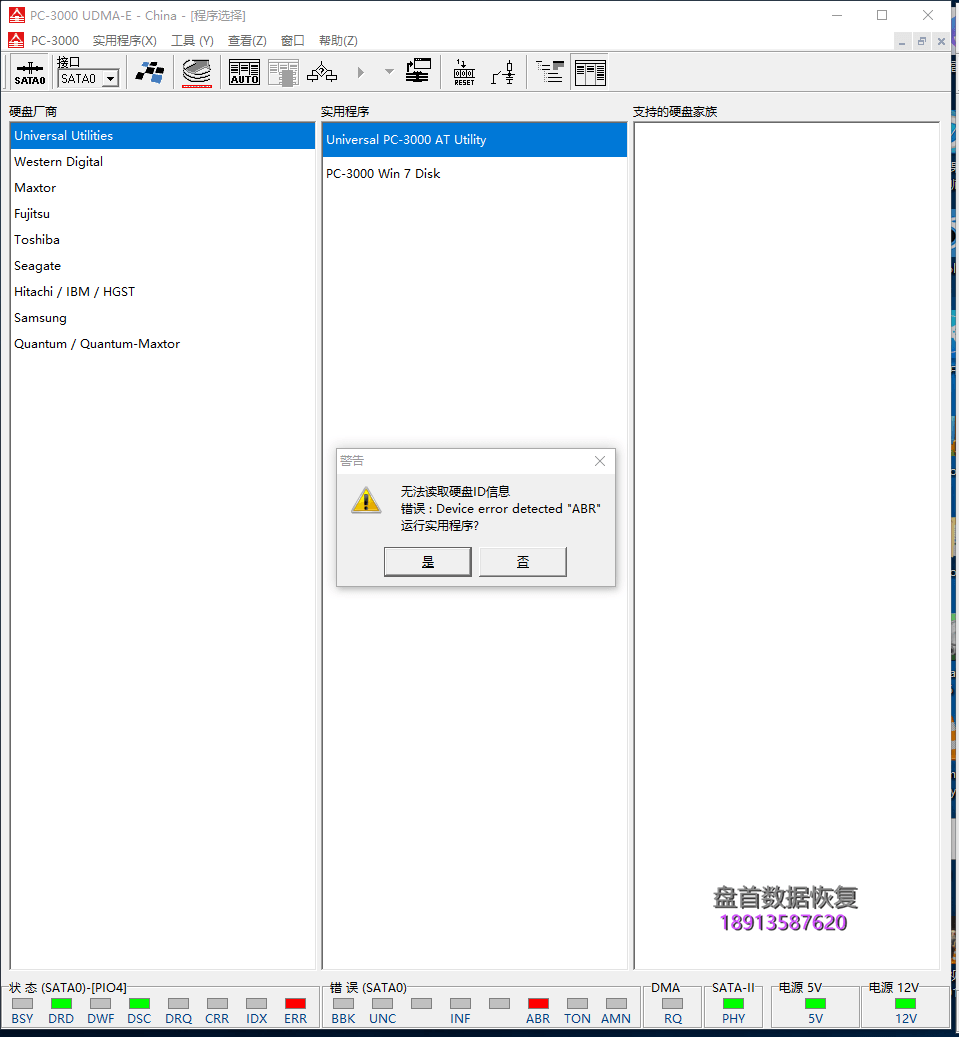
Task: Click 是 button in warning dialog
Action: coord(428,561)
